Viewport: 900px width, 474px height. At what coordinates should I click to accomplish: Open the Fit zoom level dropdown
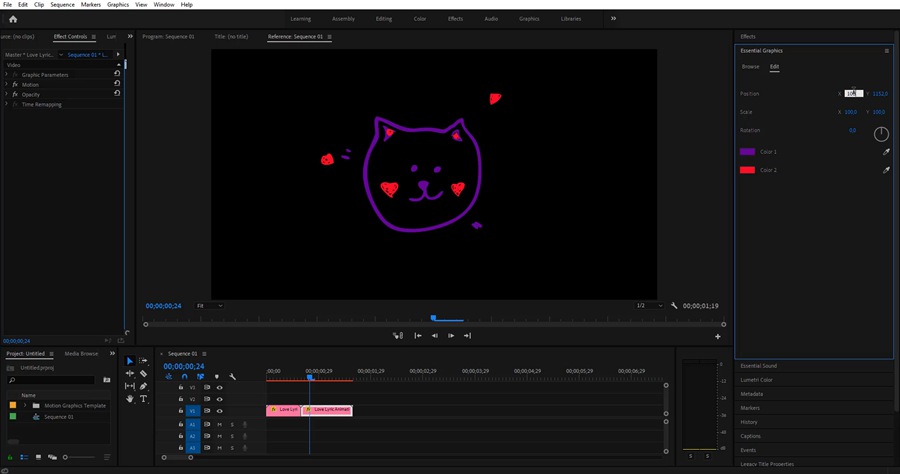click(x=209, y=306)
